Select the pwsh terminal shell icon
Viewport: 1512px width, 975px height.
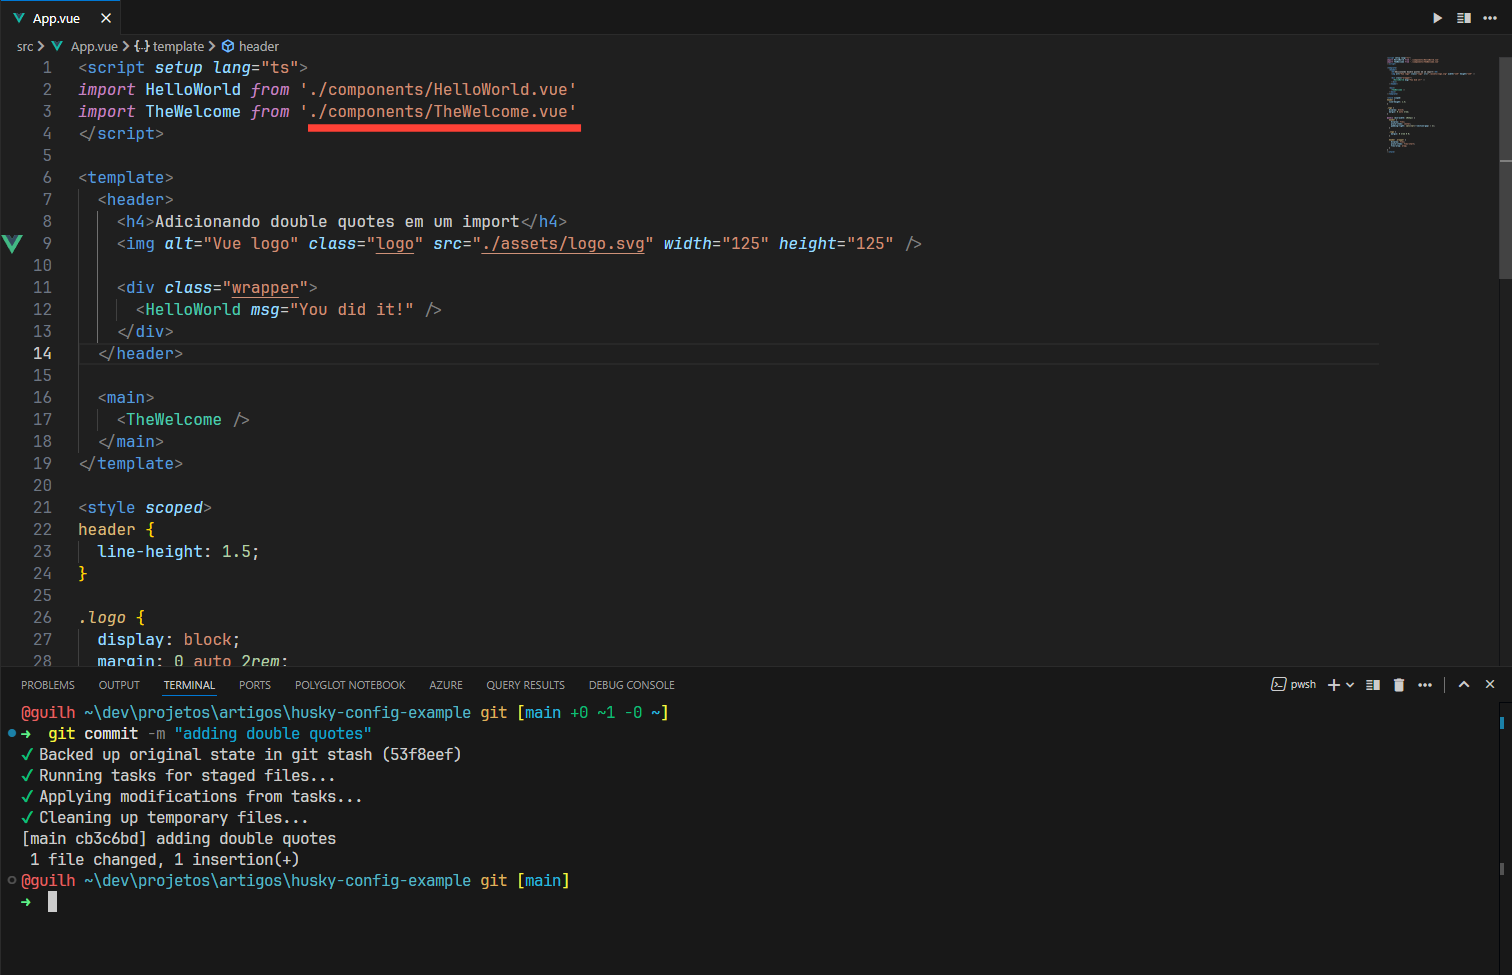(1279, 685)
